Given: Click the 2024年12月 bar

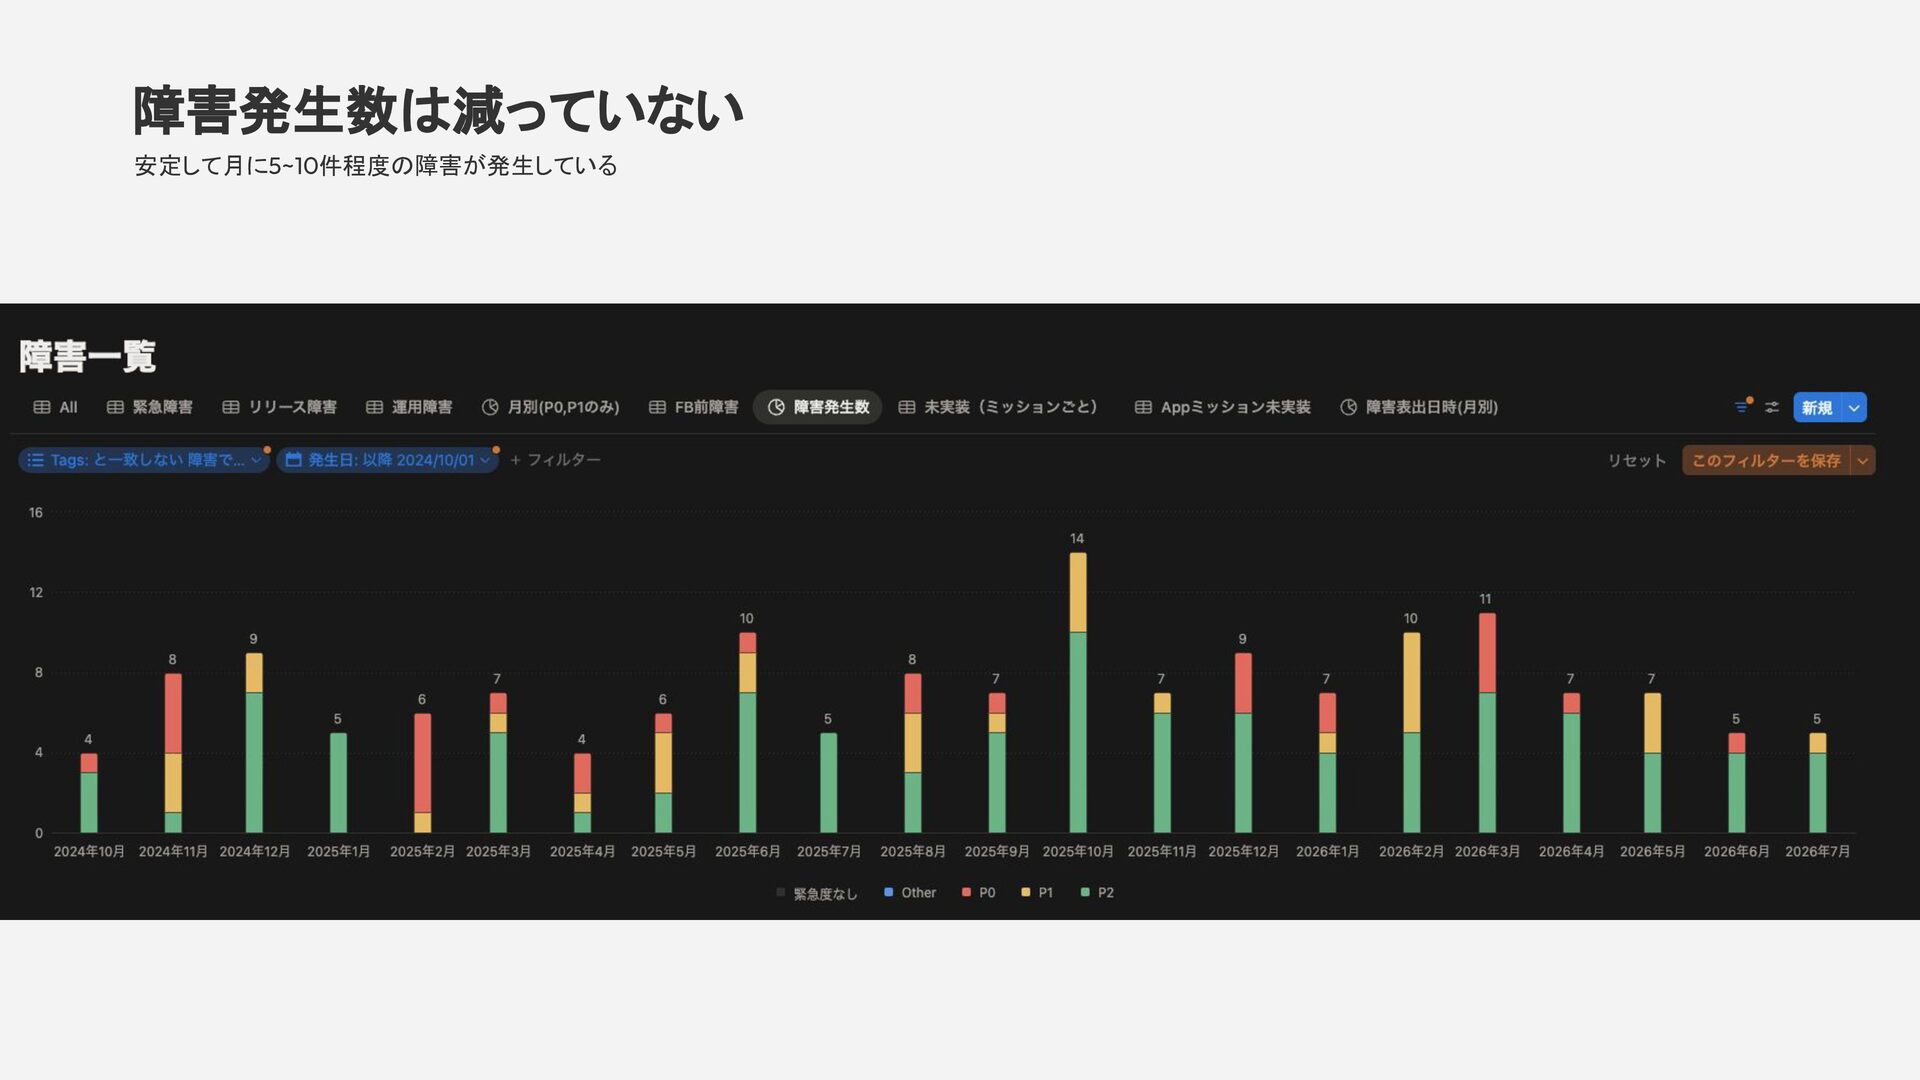Looking at the screenshot, I should (x=254, y=743).
